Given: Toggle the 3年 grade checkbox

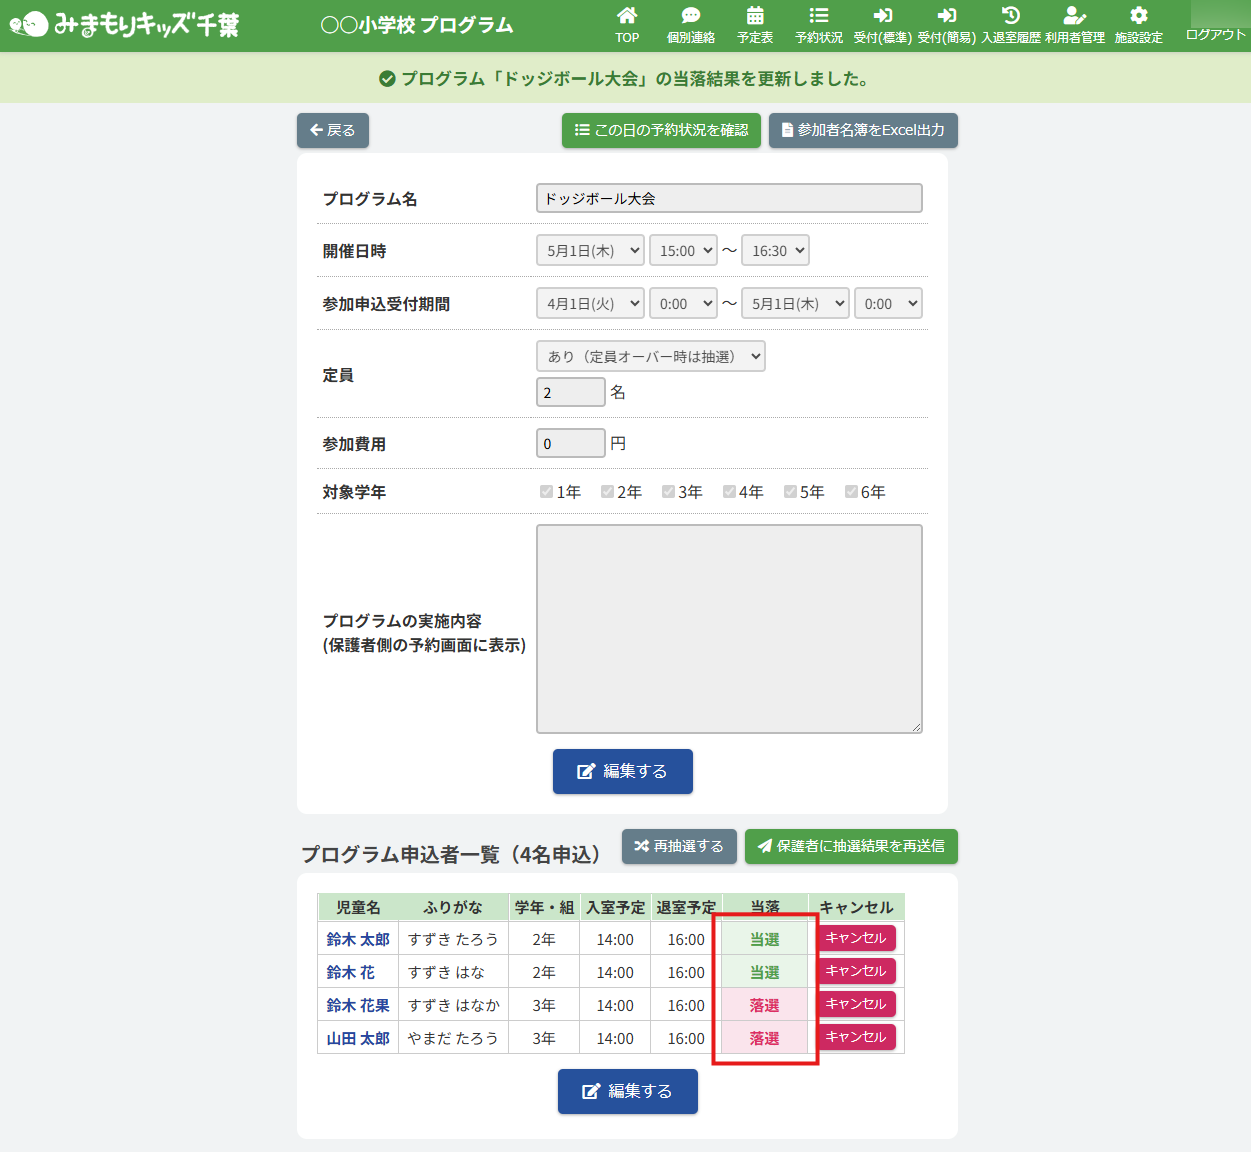Looking at the screenshot, I should coord(668,491).
